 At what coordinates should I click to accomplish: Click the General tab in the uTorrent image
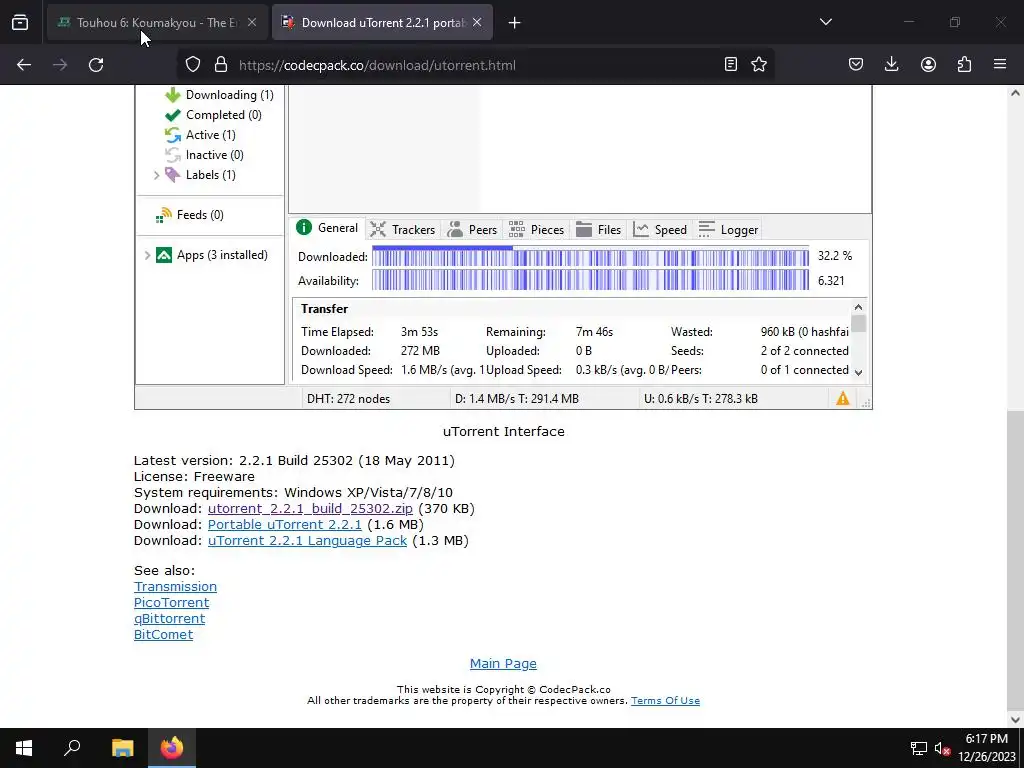[328, 228]
